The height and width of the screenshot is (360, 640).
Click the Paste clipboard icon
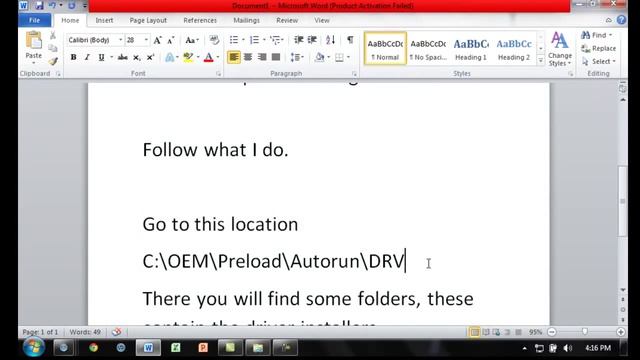[x=33, y=41]
